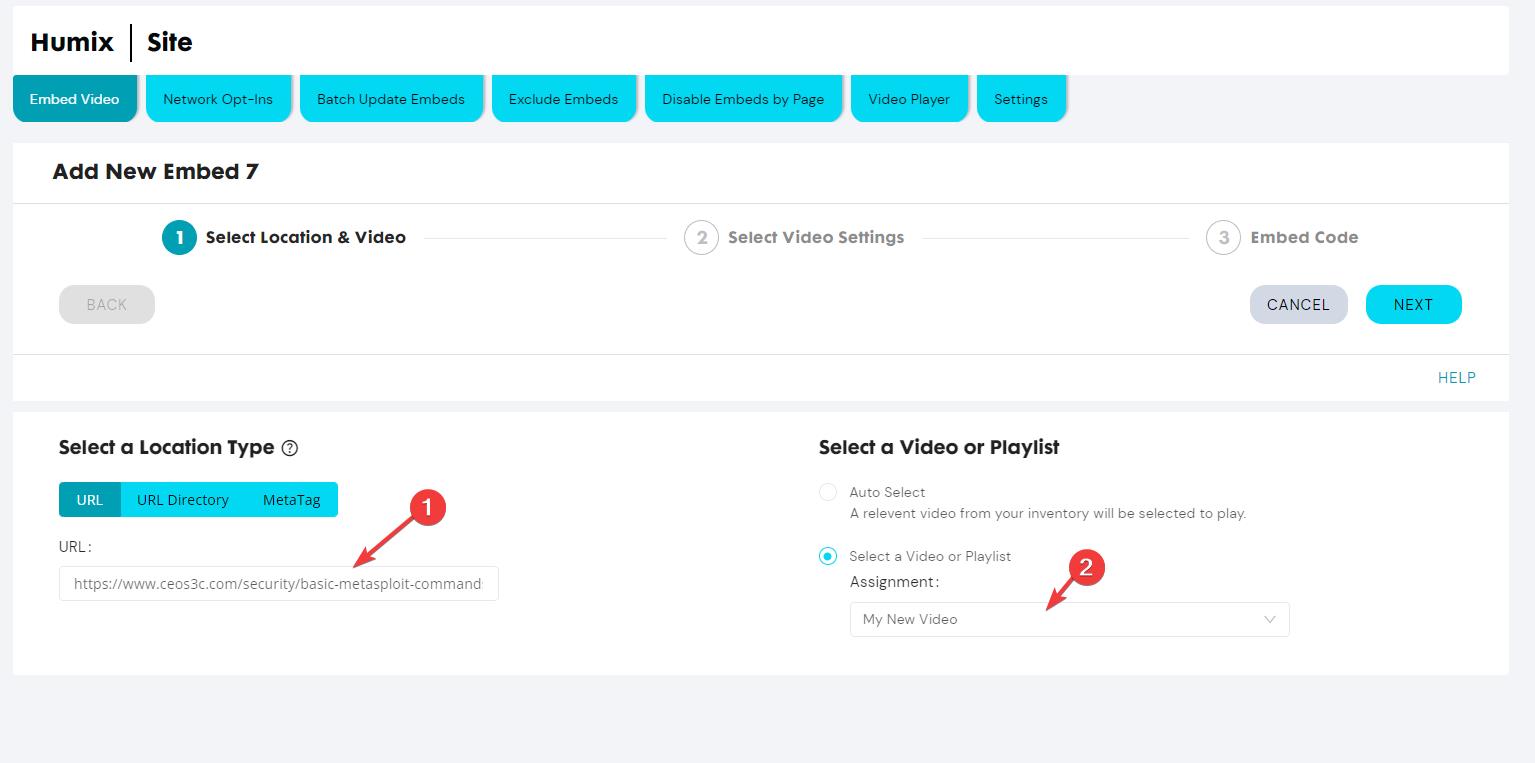Screen dimensions: 1535x763
Task: Open the Embed Video tab
Action: [x=74, y=99]
